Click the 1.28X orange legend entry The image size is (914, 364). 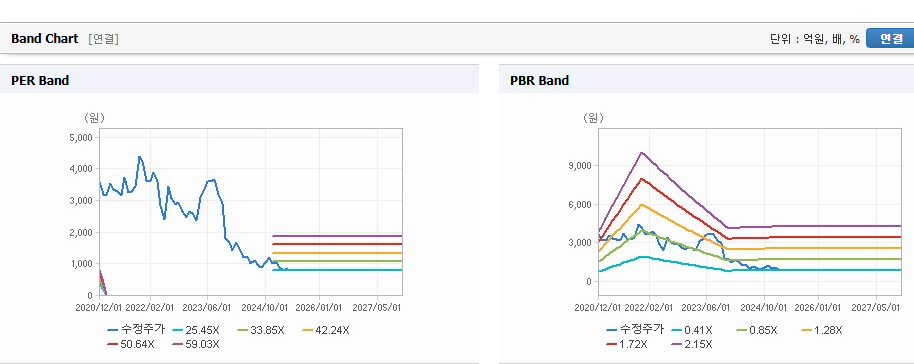822,330
